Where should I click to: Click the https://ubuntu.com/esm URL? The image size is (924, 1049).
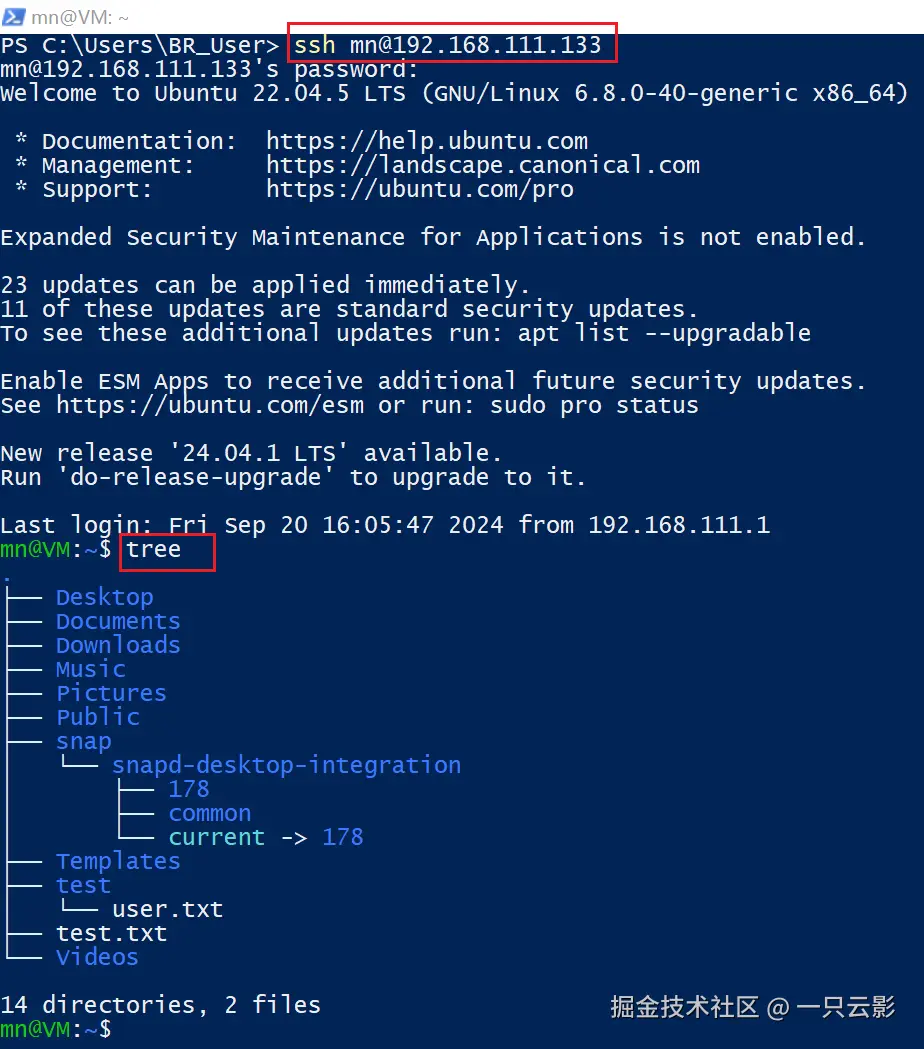coord(210,405)
